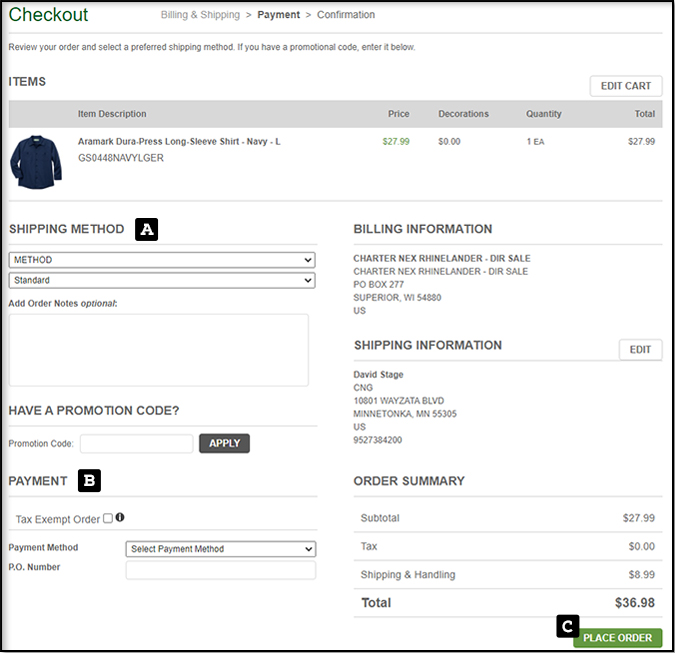Click callout marker A beside Shipping Method
Screen dimensions: 675x653
[147, 229]
